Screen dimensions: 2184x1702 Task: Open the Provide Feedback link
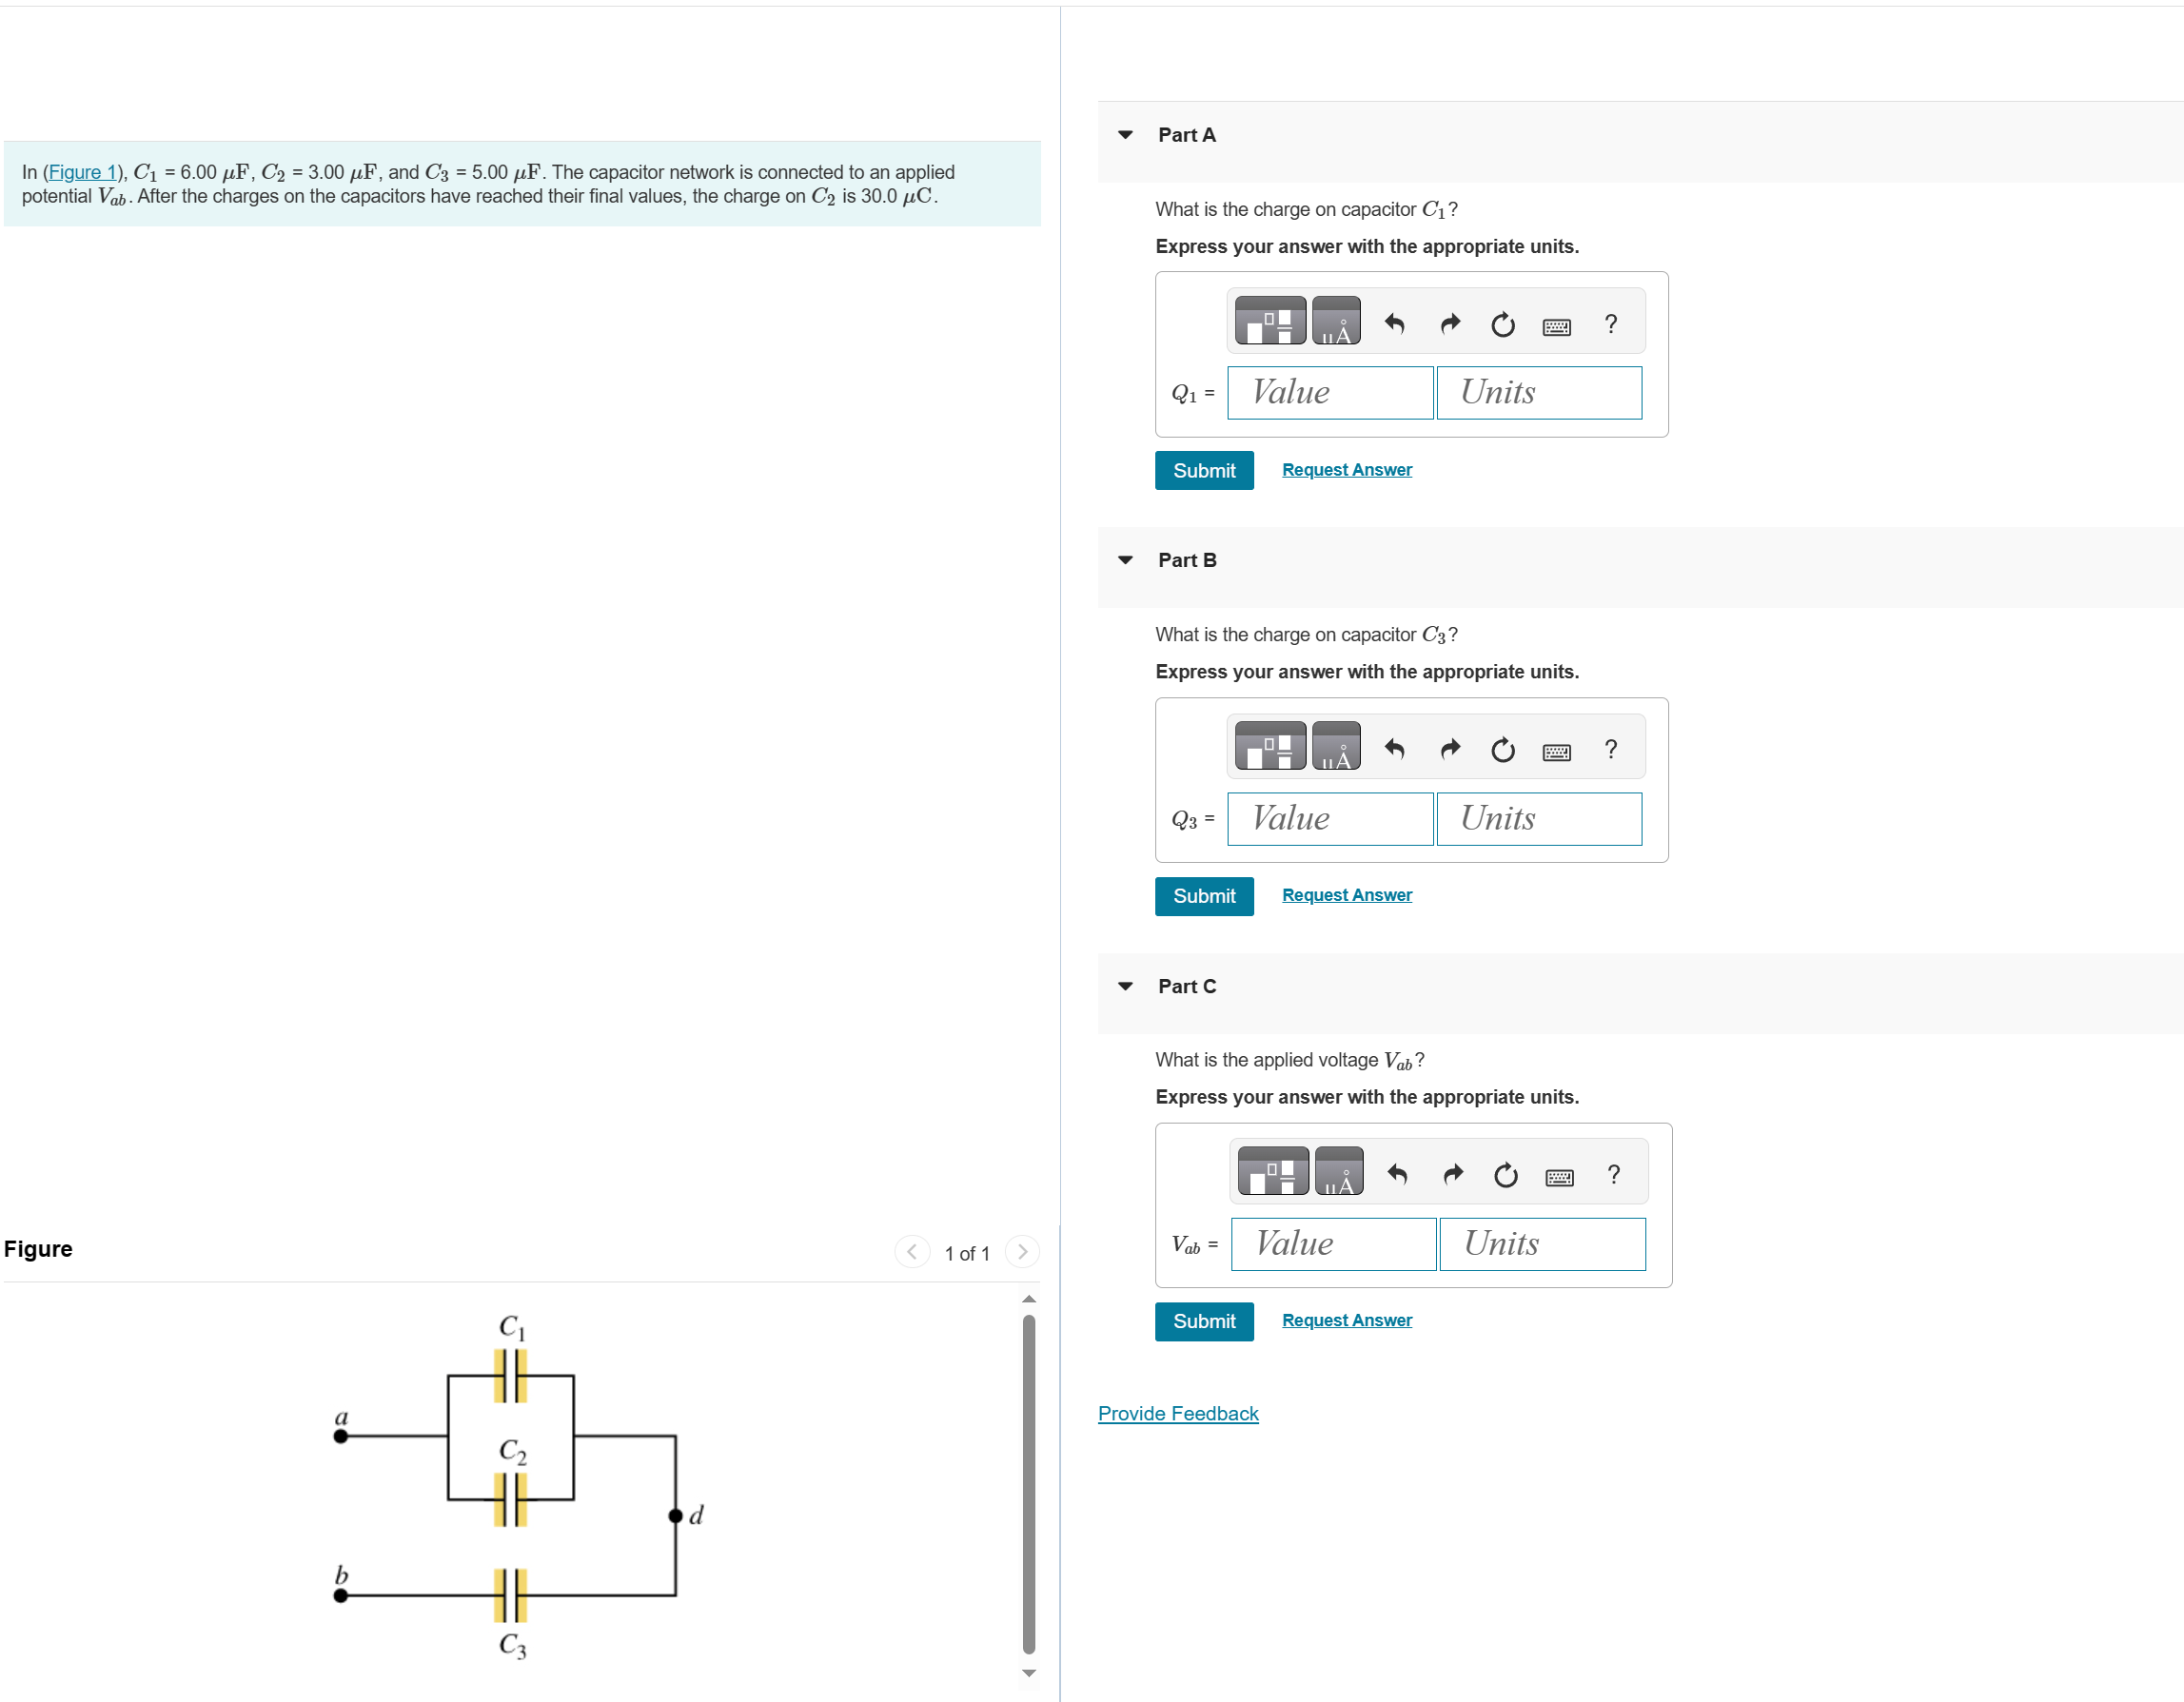[1178, 1413]
